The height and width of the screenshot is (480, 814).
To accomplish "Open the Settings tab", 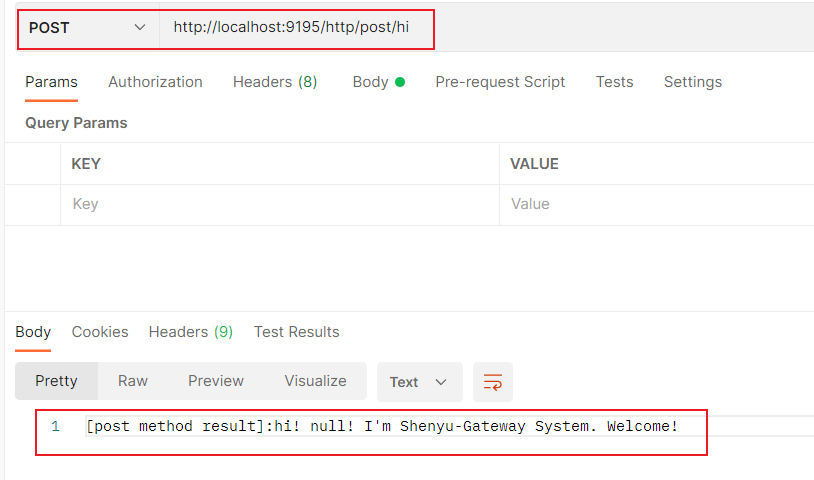I will (692, 82).
